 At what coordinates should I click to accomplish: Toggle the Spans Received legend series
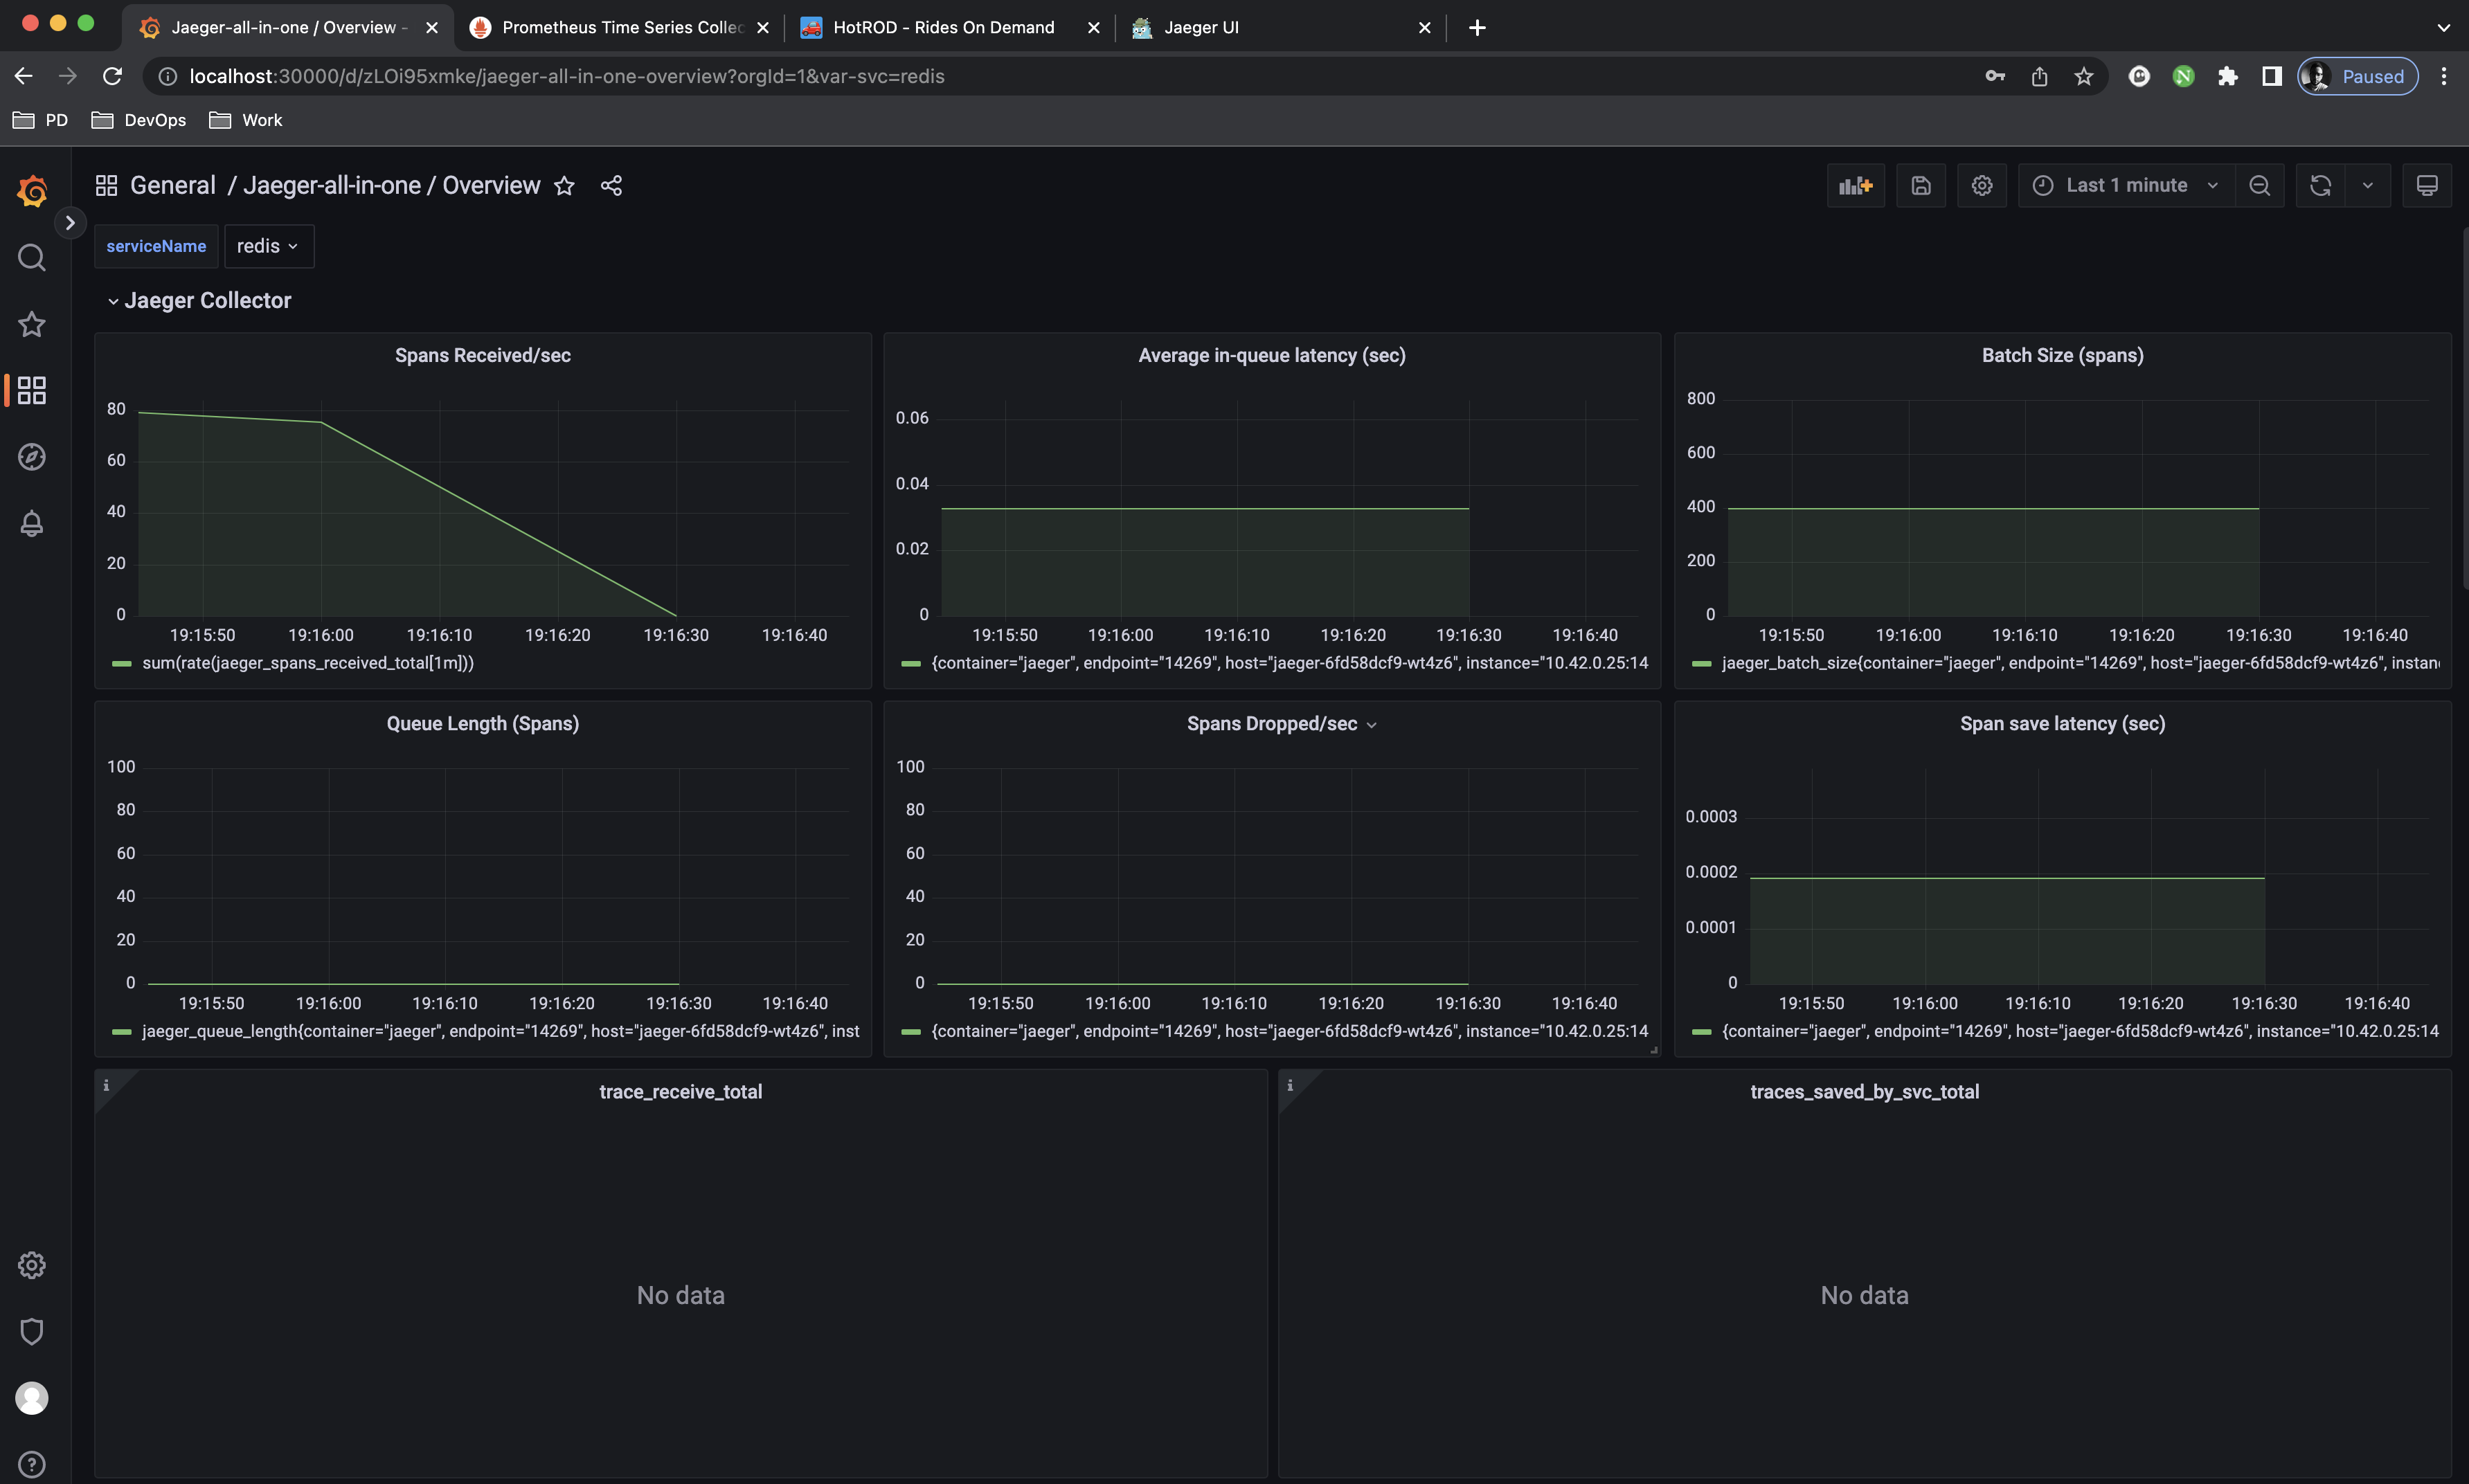pyautogui.click(x=307, y=663)
